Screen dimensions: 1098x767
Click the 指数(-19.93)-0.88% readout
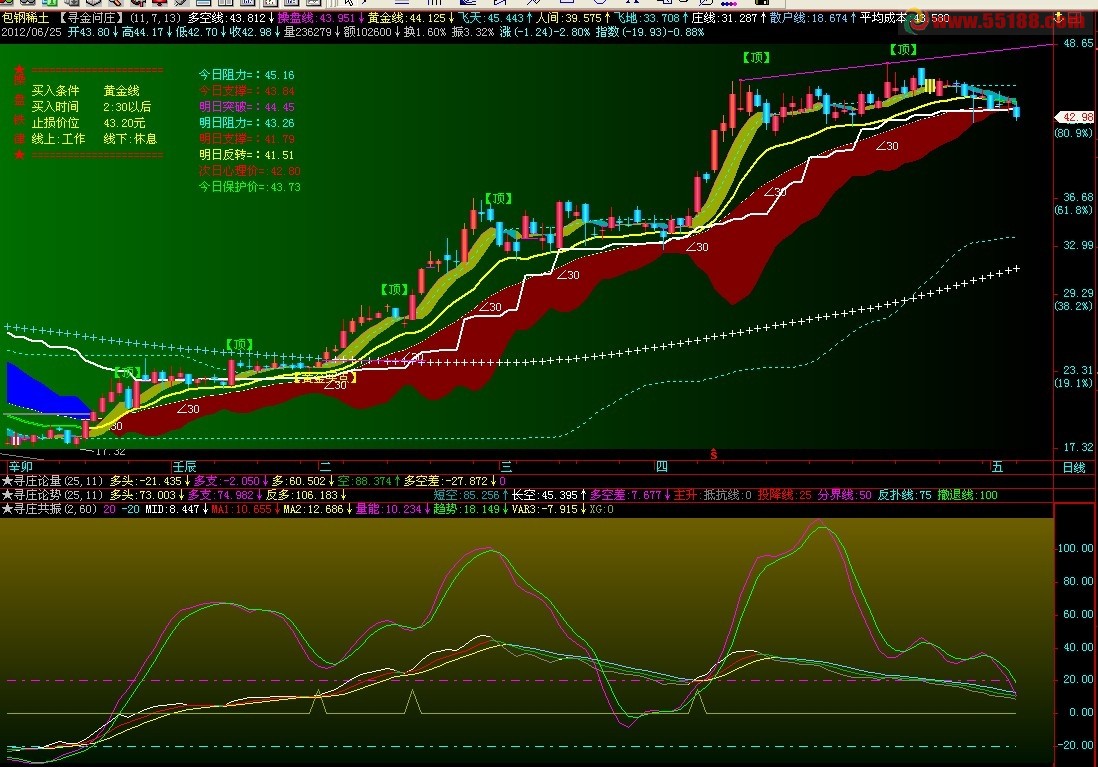click(x=650, y=32)
